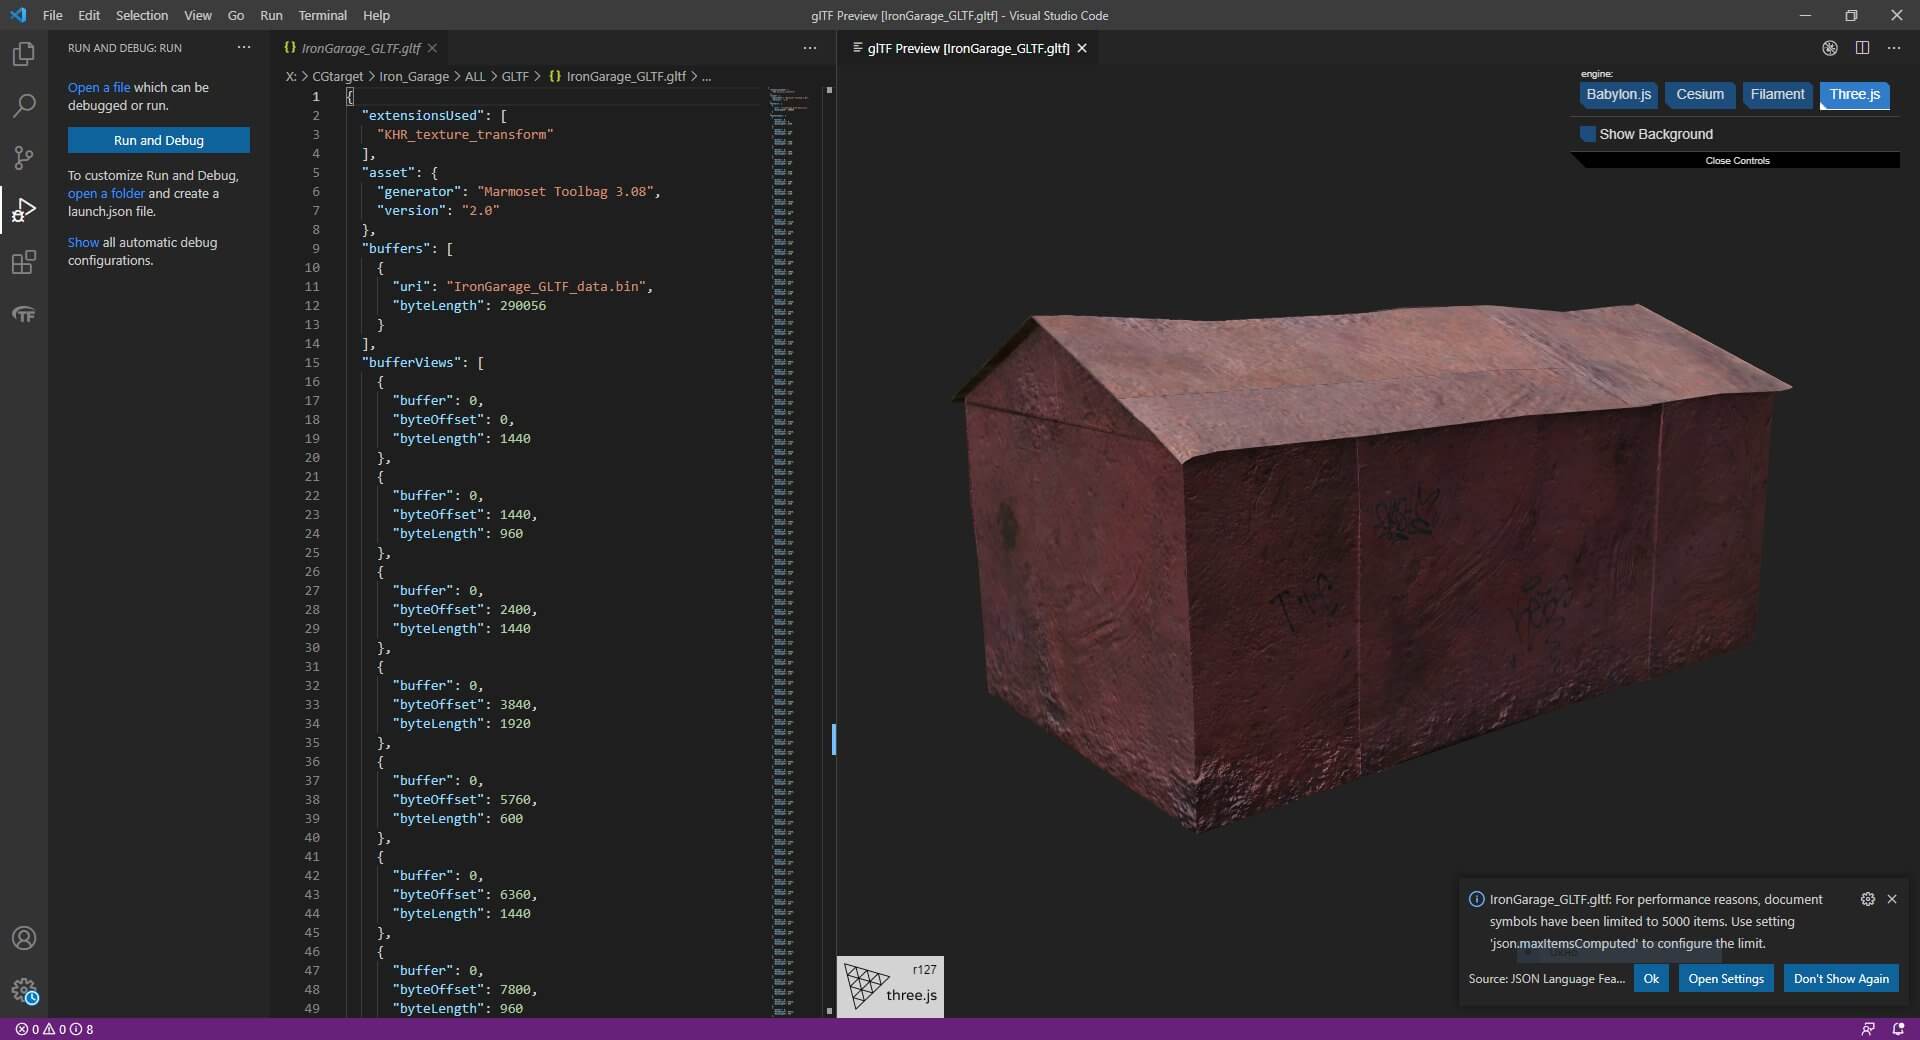
Task: Expand the GLTF breadcrumb folder
Action: pyautogui.click(x=515, y=76)
